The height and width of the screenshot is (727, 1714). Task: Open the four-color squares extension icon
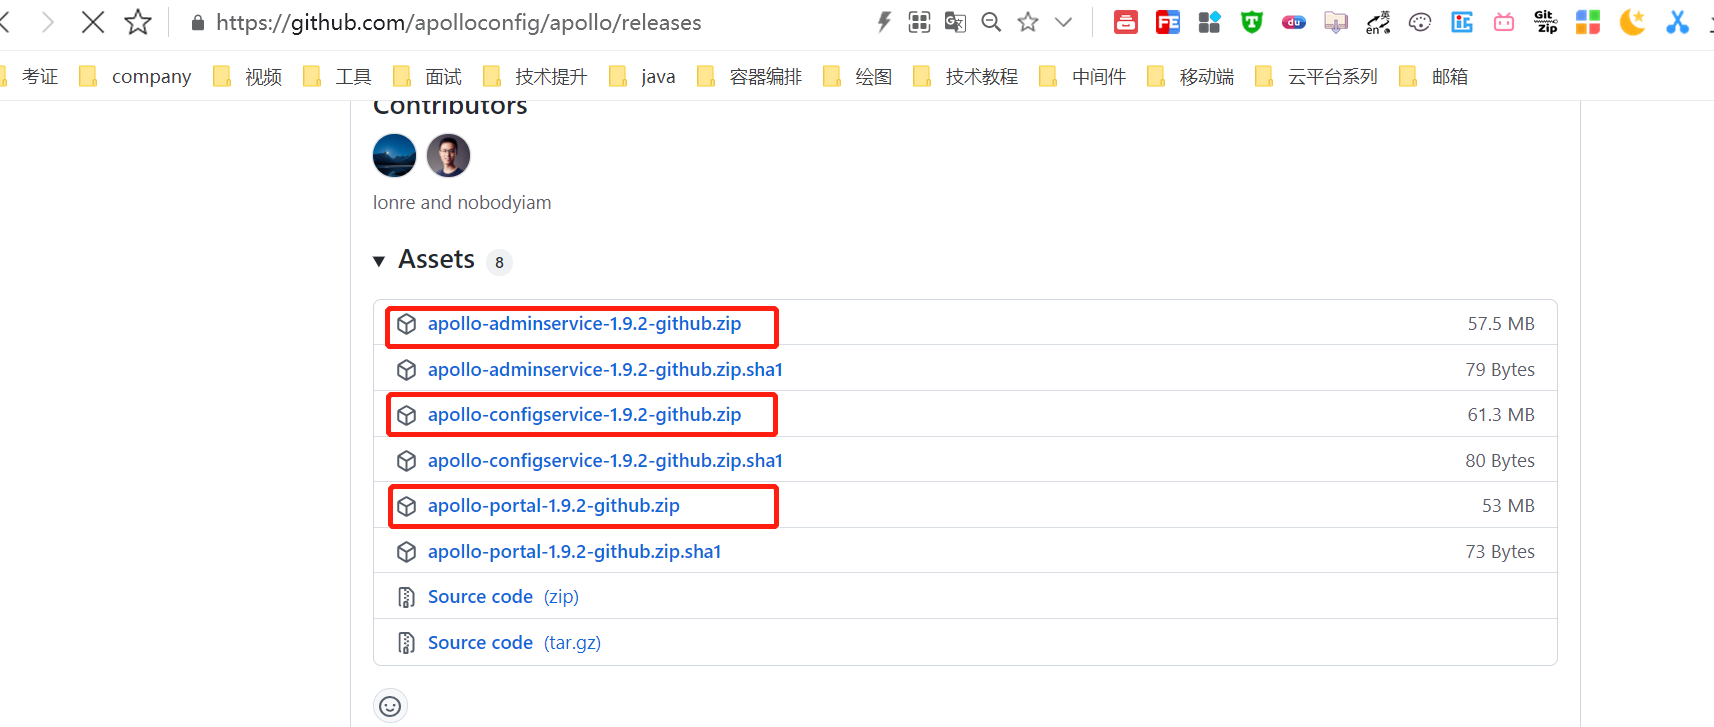click(1588, 22)
